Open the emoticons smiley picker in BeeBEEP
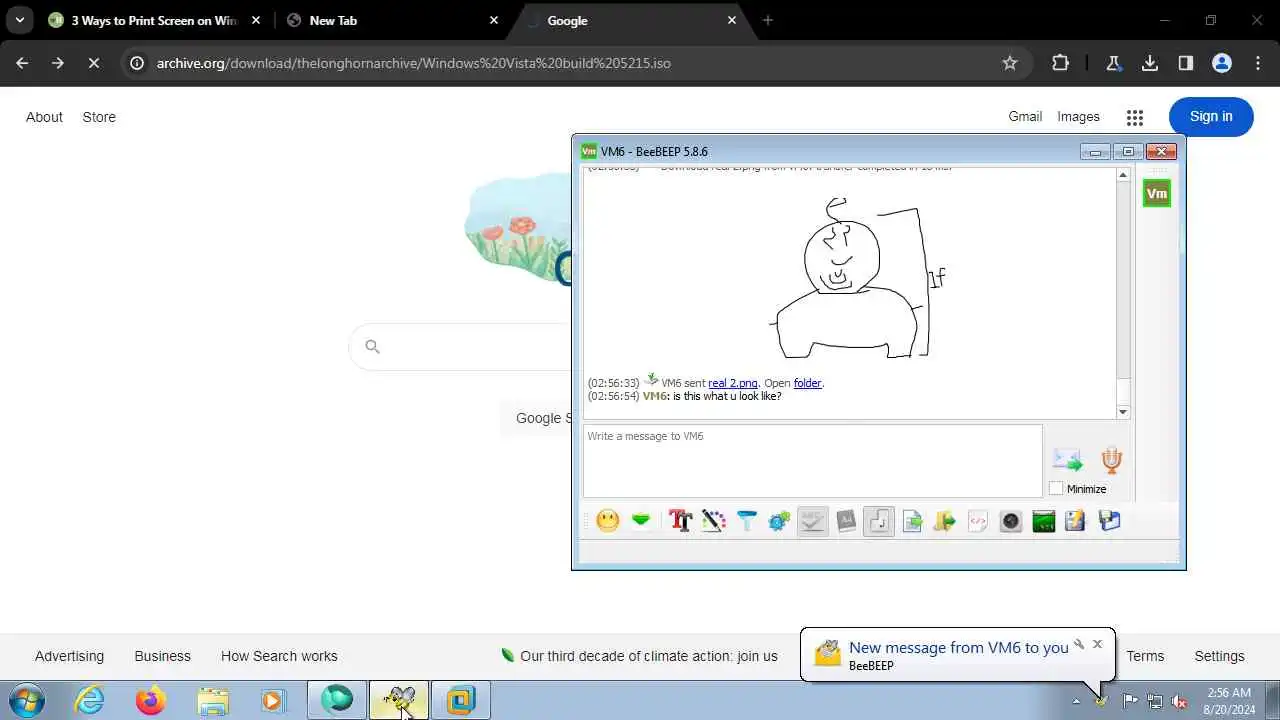Viewport: 1280px width, 720px height. coord(607,520)
